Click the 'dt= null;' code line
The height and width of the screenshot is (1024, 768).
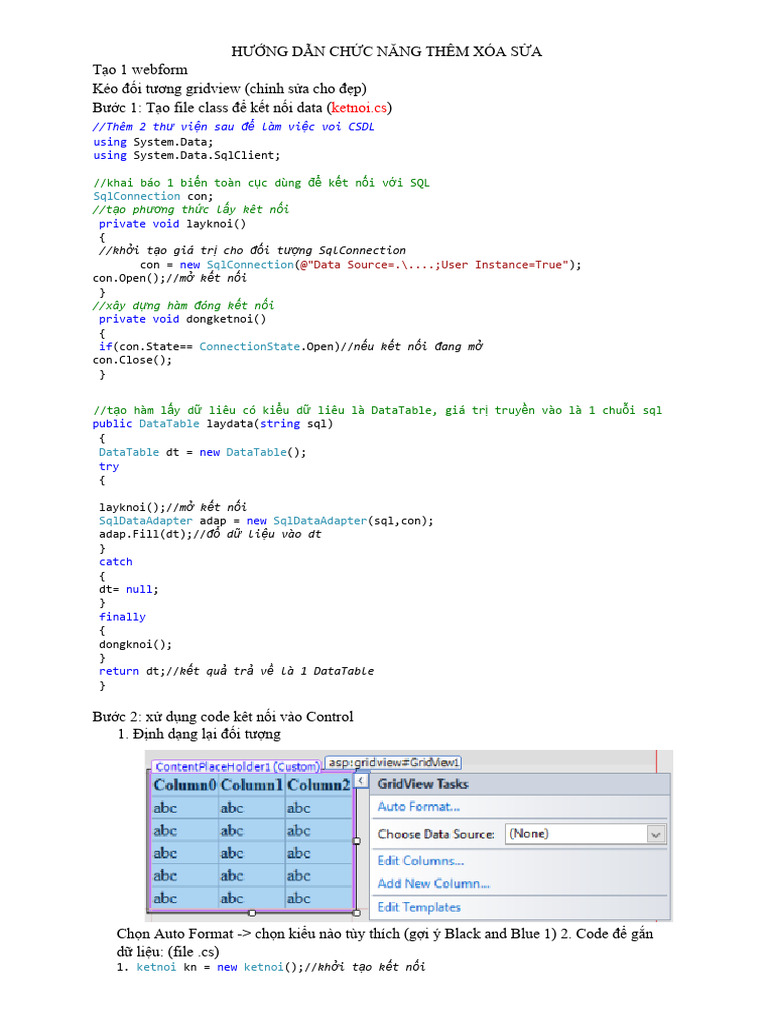pyautogui.click(x=129, y=589)
